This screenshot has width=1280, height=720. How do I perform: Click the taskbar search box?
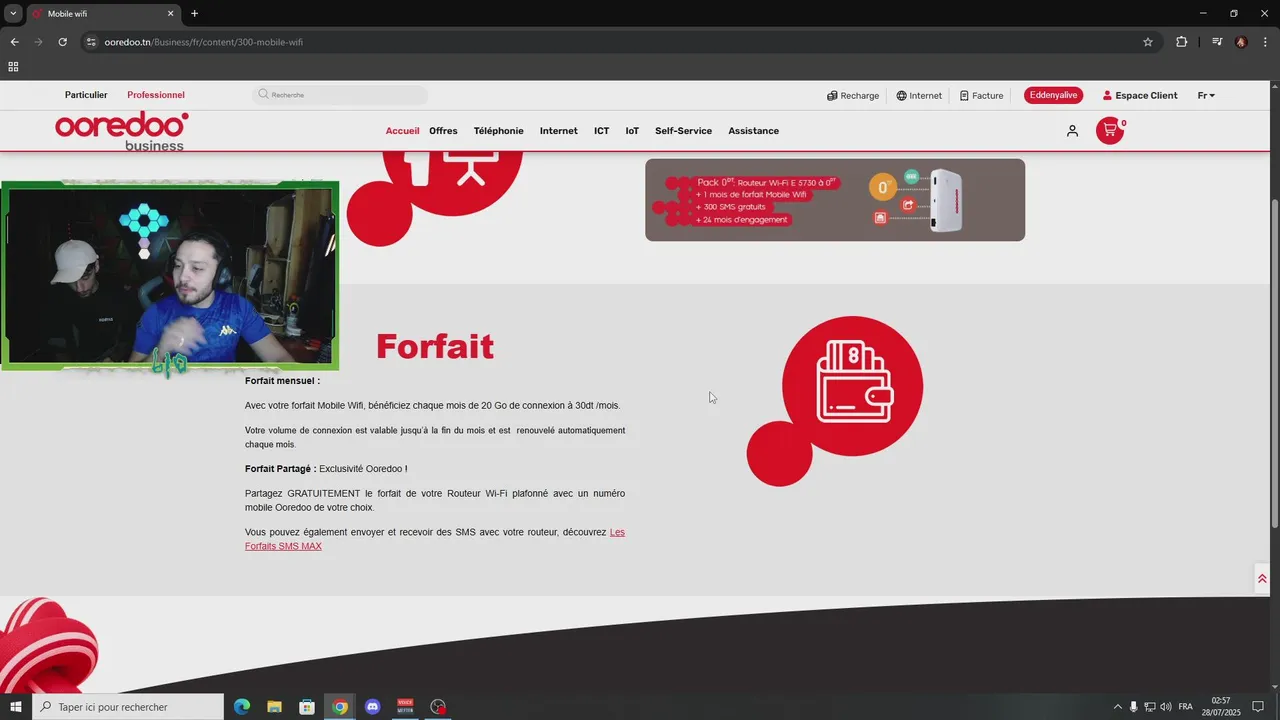(128, 707)
